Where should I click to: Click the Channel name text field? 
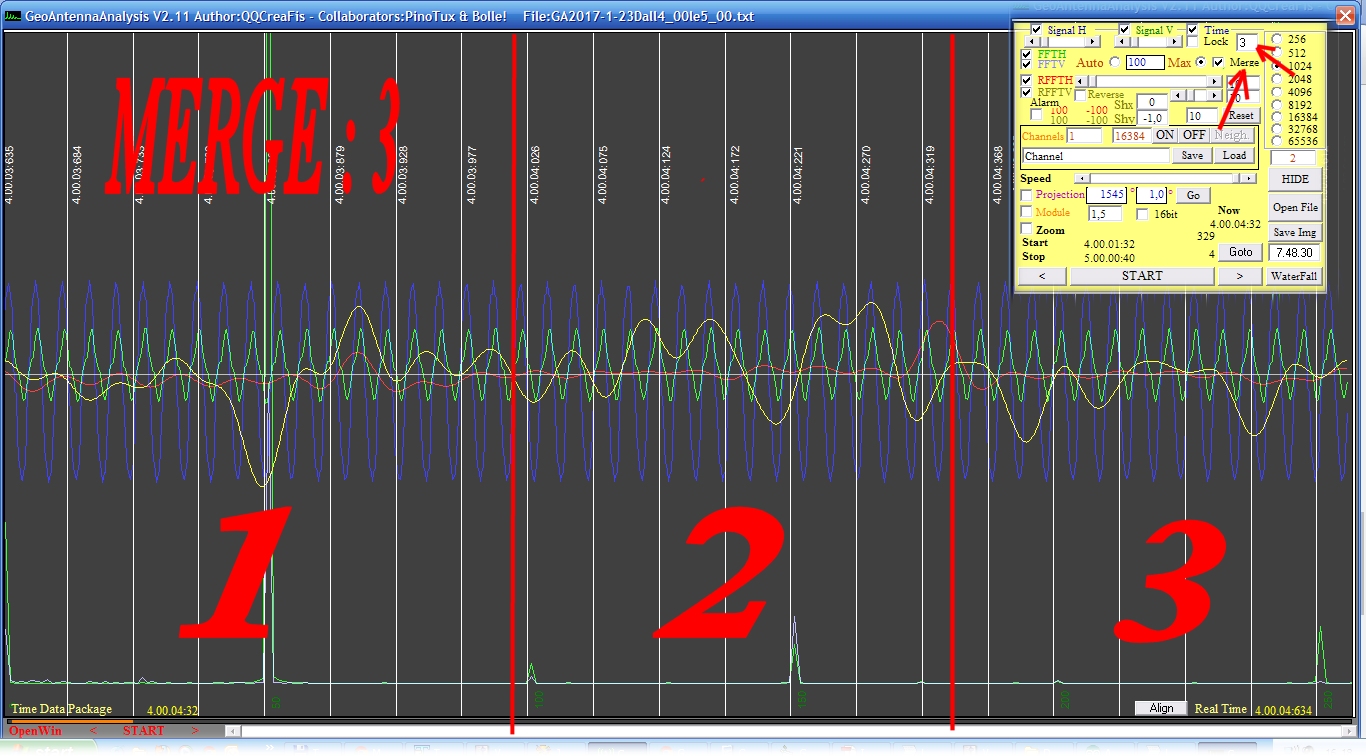click(1096, 156)
